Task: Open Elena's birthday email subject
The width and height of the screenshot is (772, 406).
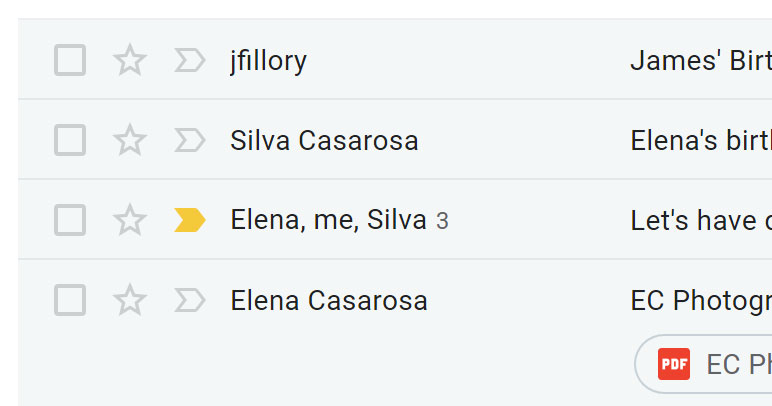Action: pyautogui.click(x=700, y=141)
